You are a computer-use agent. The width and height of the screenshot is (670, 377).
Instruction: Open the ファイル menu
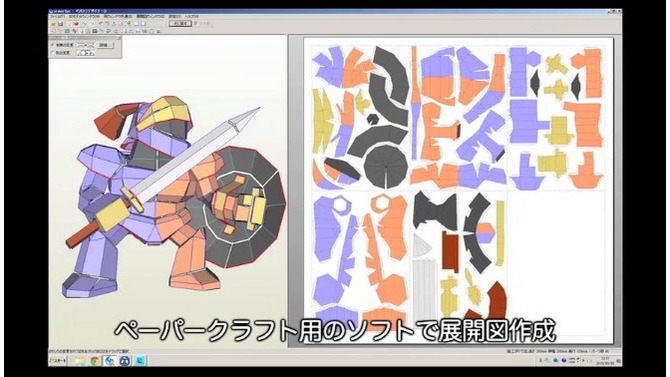tap(57, 17)
